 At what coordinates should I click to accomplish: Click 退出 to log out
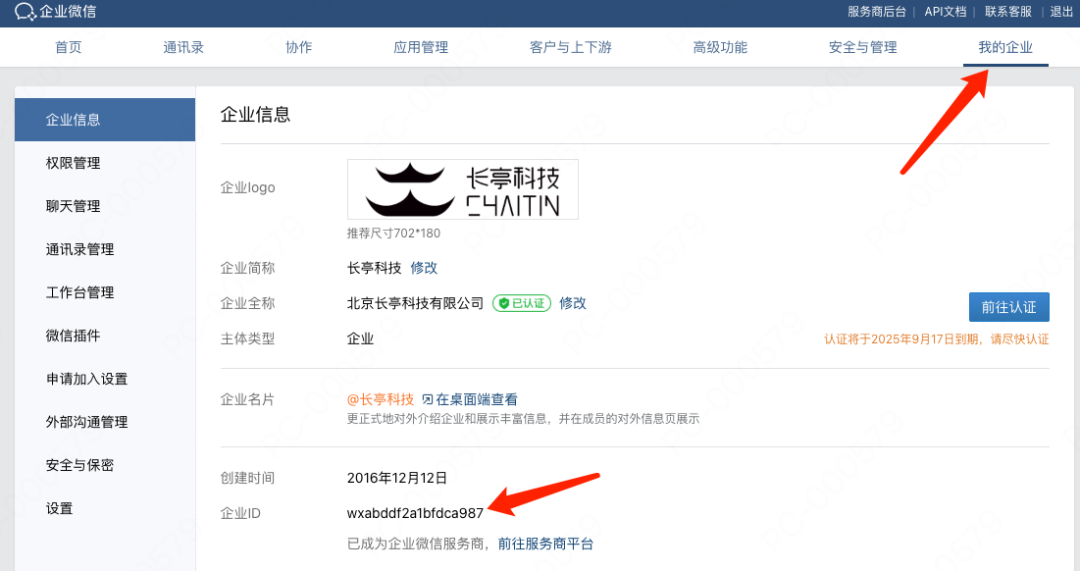tap(1061, 12)
